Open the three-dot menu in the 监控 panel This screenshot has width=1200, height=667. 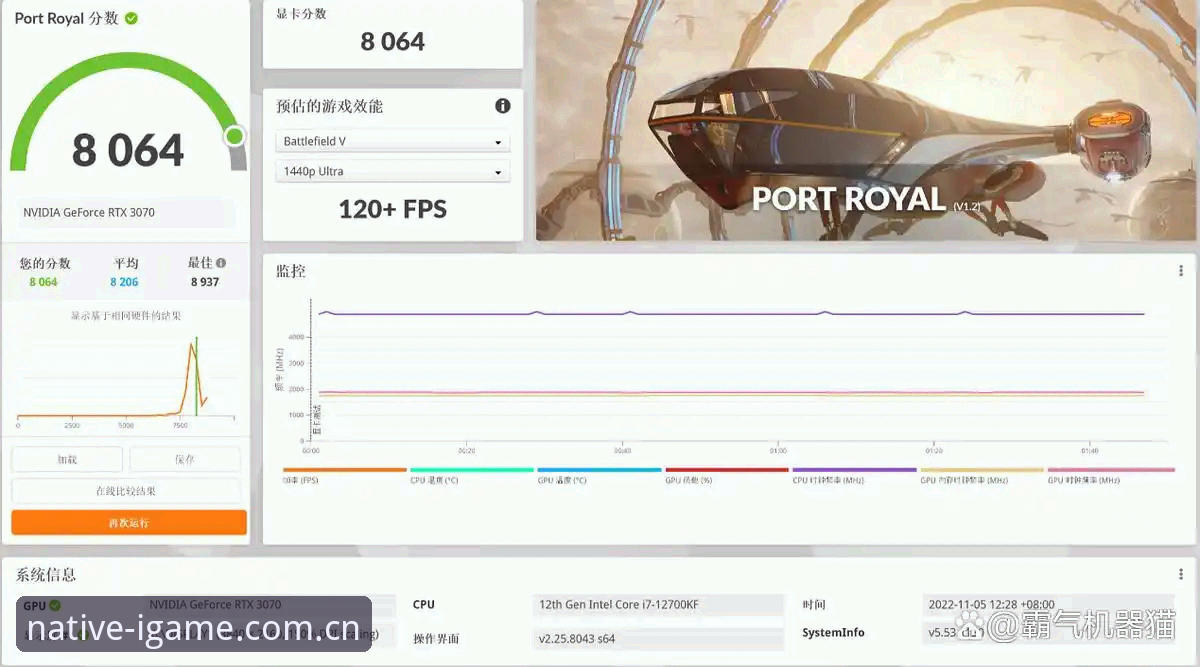pos(1181,271)
